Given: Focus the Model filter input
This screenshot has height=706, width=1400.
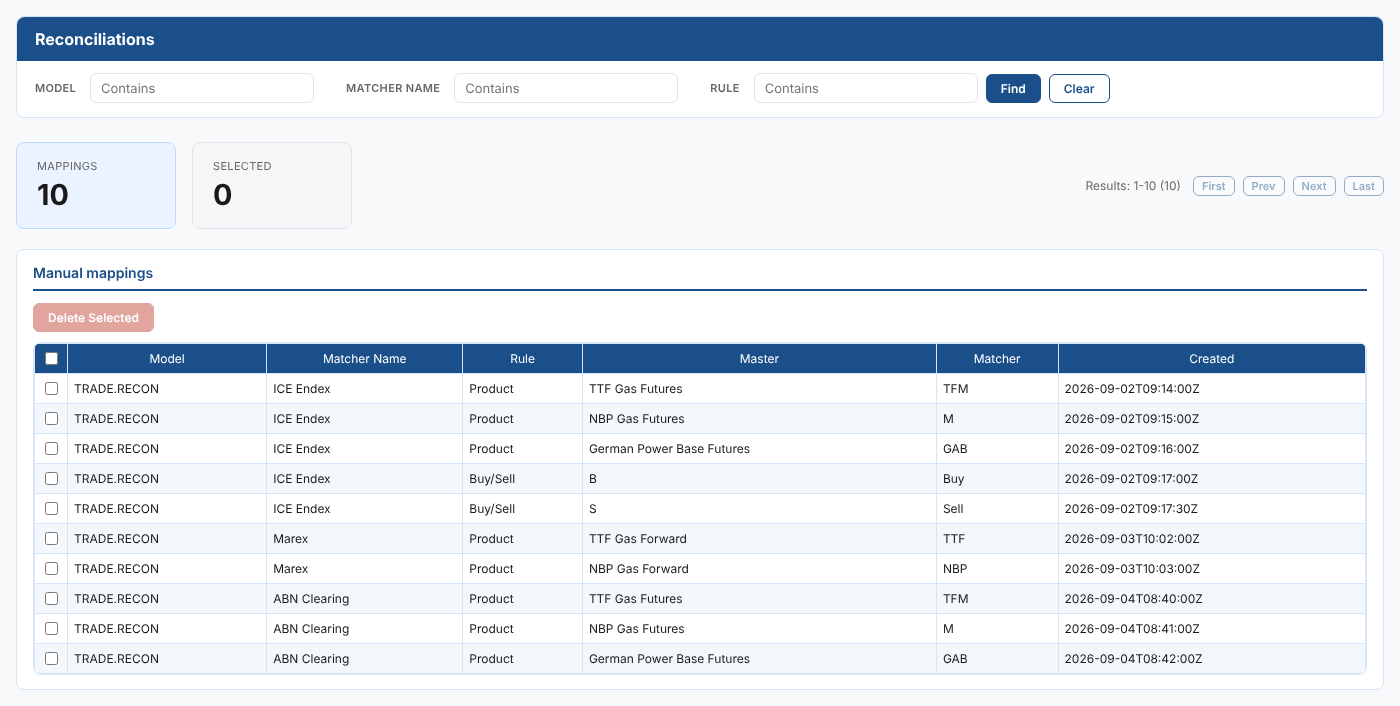Looking at the screenshot, I should 202,88.
